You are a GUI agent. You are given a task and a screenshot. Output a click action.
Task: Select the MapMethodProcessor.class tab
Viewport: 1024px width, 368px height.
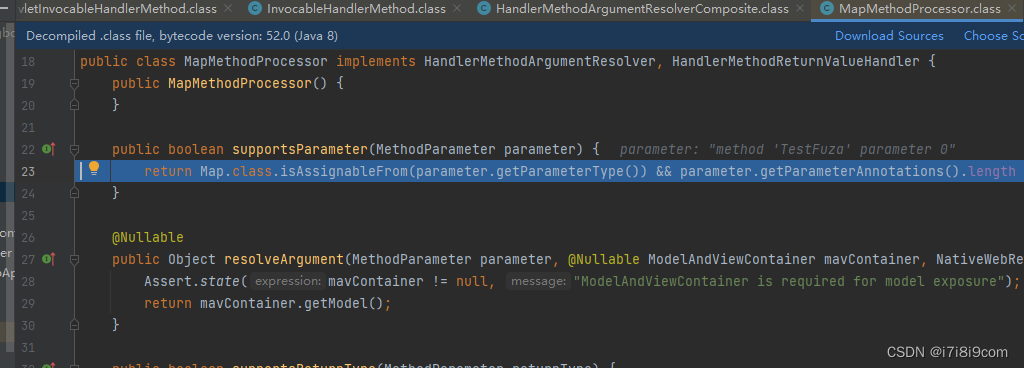coord(919,9)
